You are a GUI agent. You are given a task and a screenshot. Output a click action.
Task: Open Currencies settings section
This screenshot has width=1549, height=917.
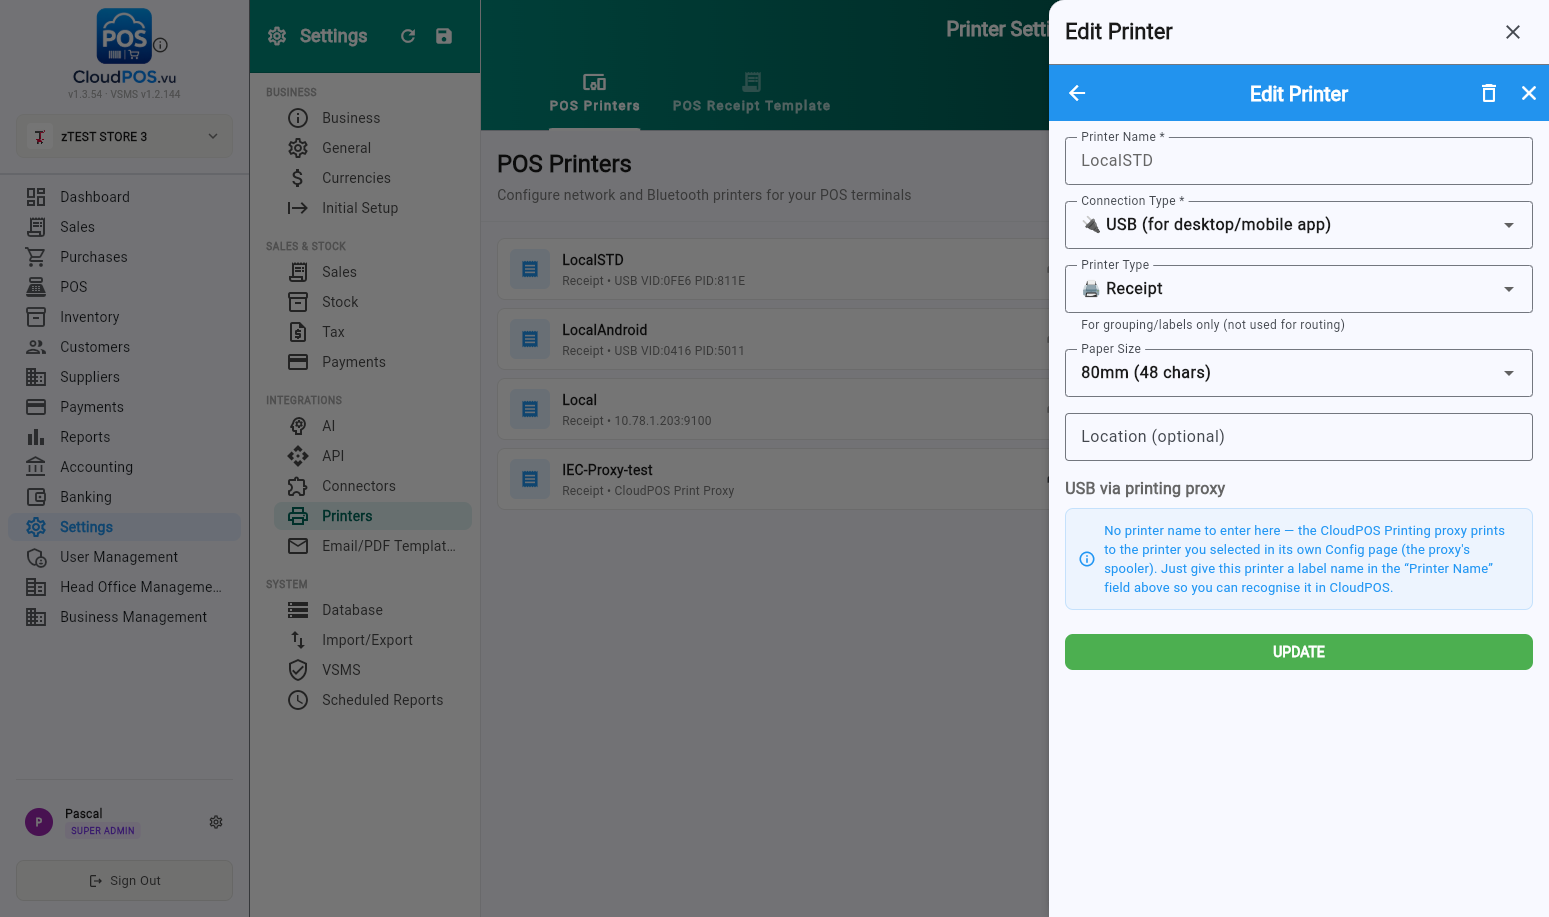372,178
